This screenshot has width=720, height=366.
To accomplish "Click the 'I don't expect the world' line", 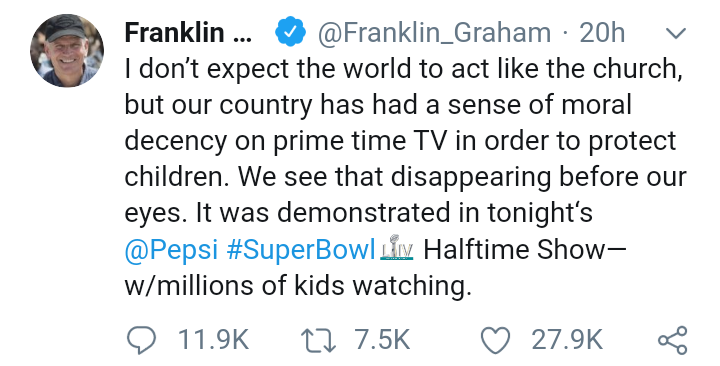I will tap(404, 69).
